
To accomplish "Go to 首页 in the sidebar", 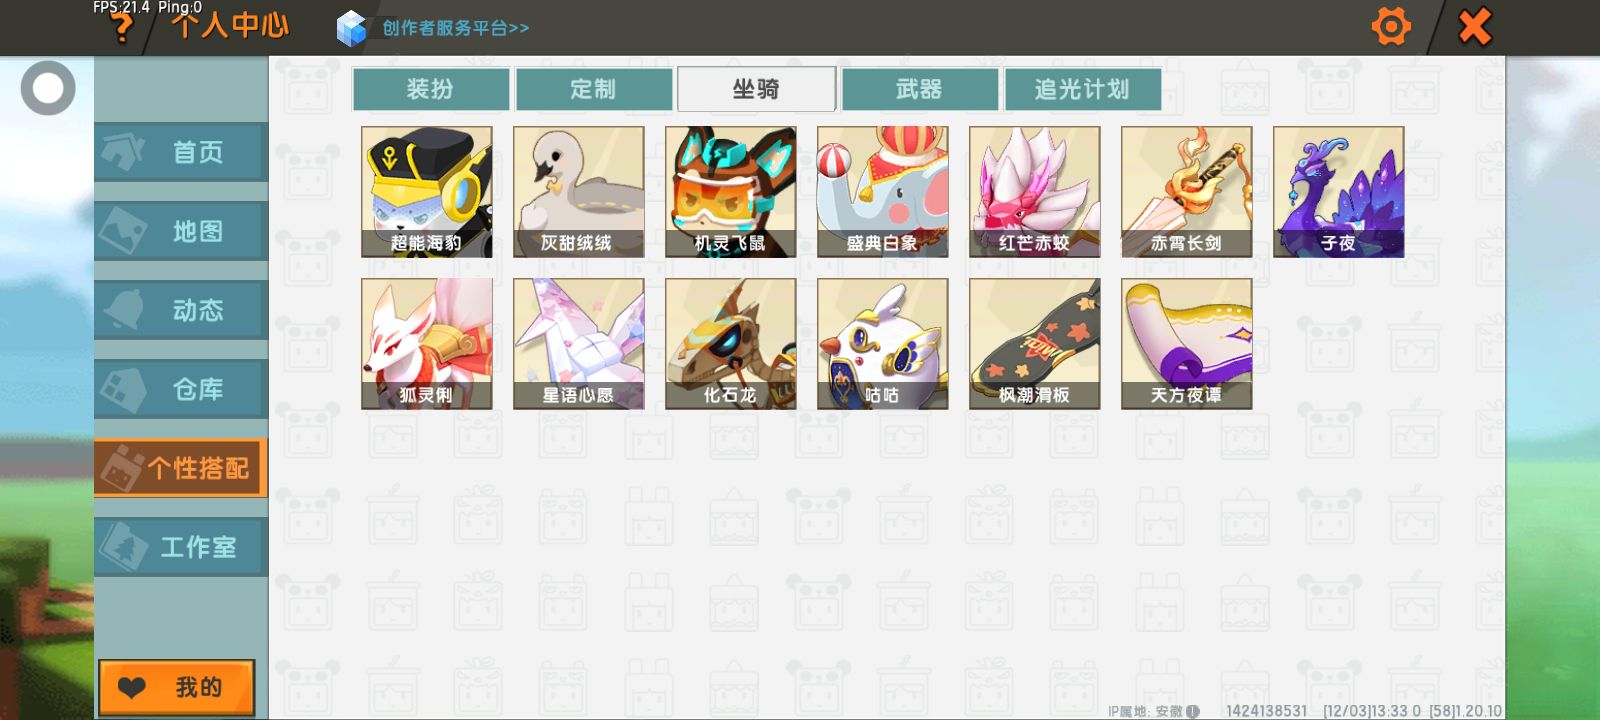I will pyautogui.click(x=181, y=152).
